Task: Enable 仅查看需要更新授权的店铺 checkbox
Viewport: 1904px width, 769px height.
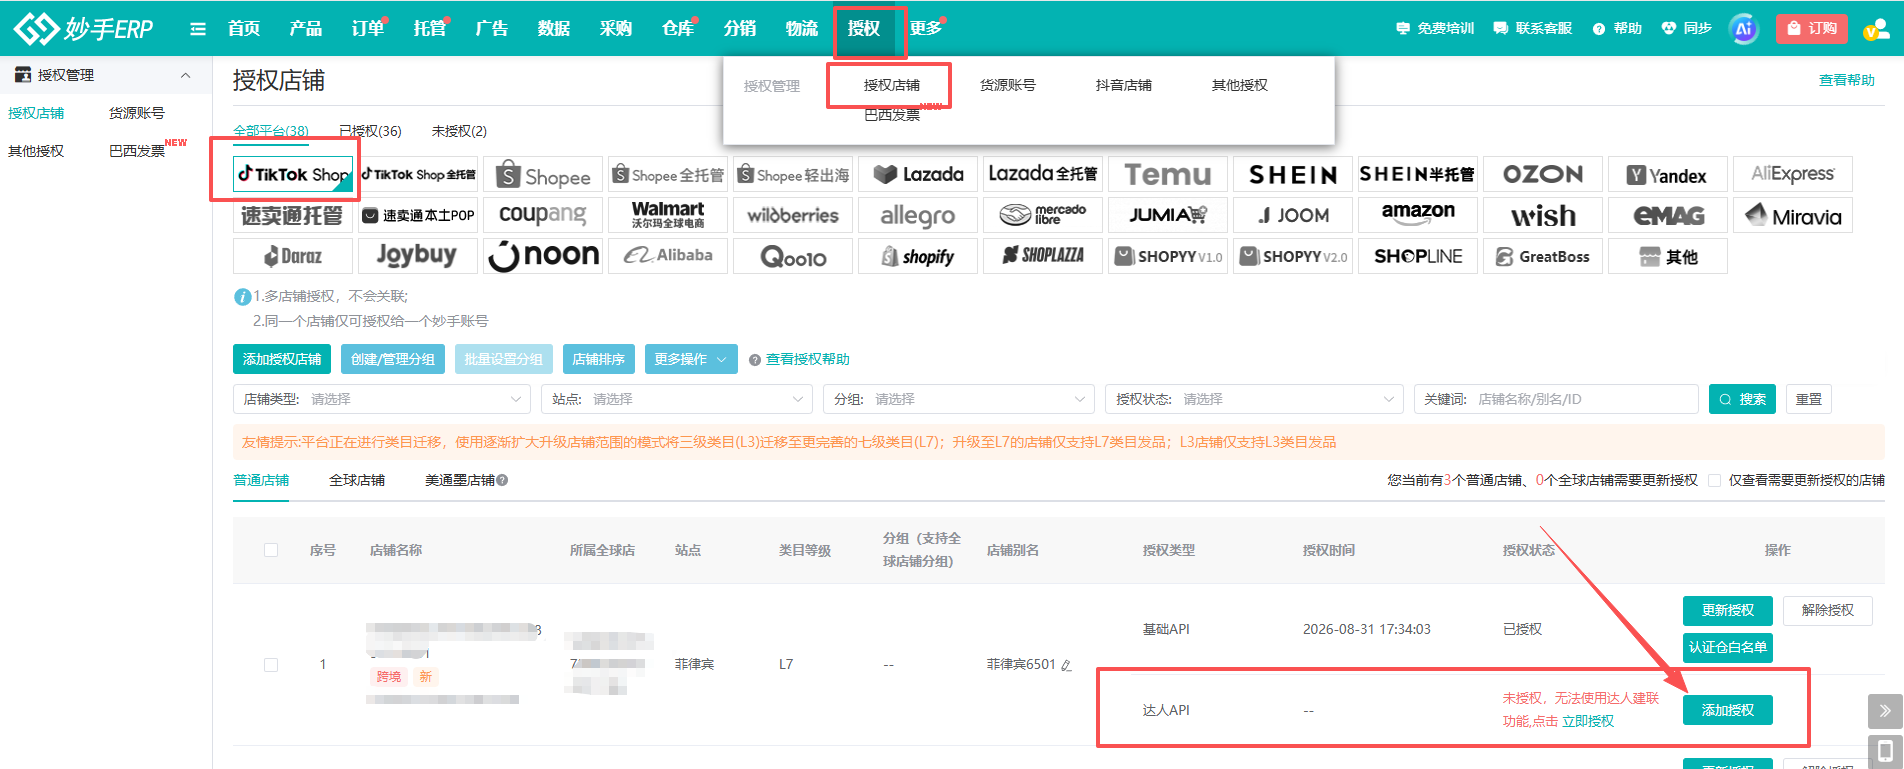Action: coord(1714,480)
